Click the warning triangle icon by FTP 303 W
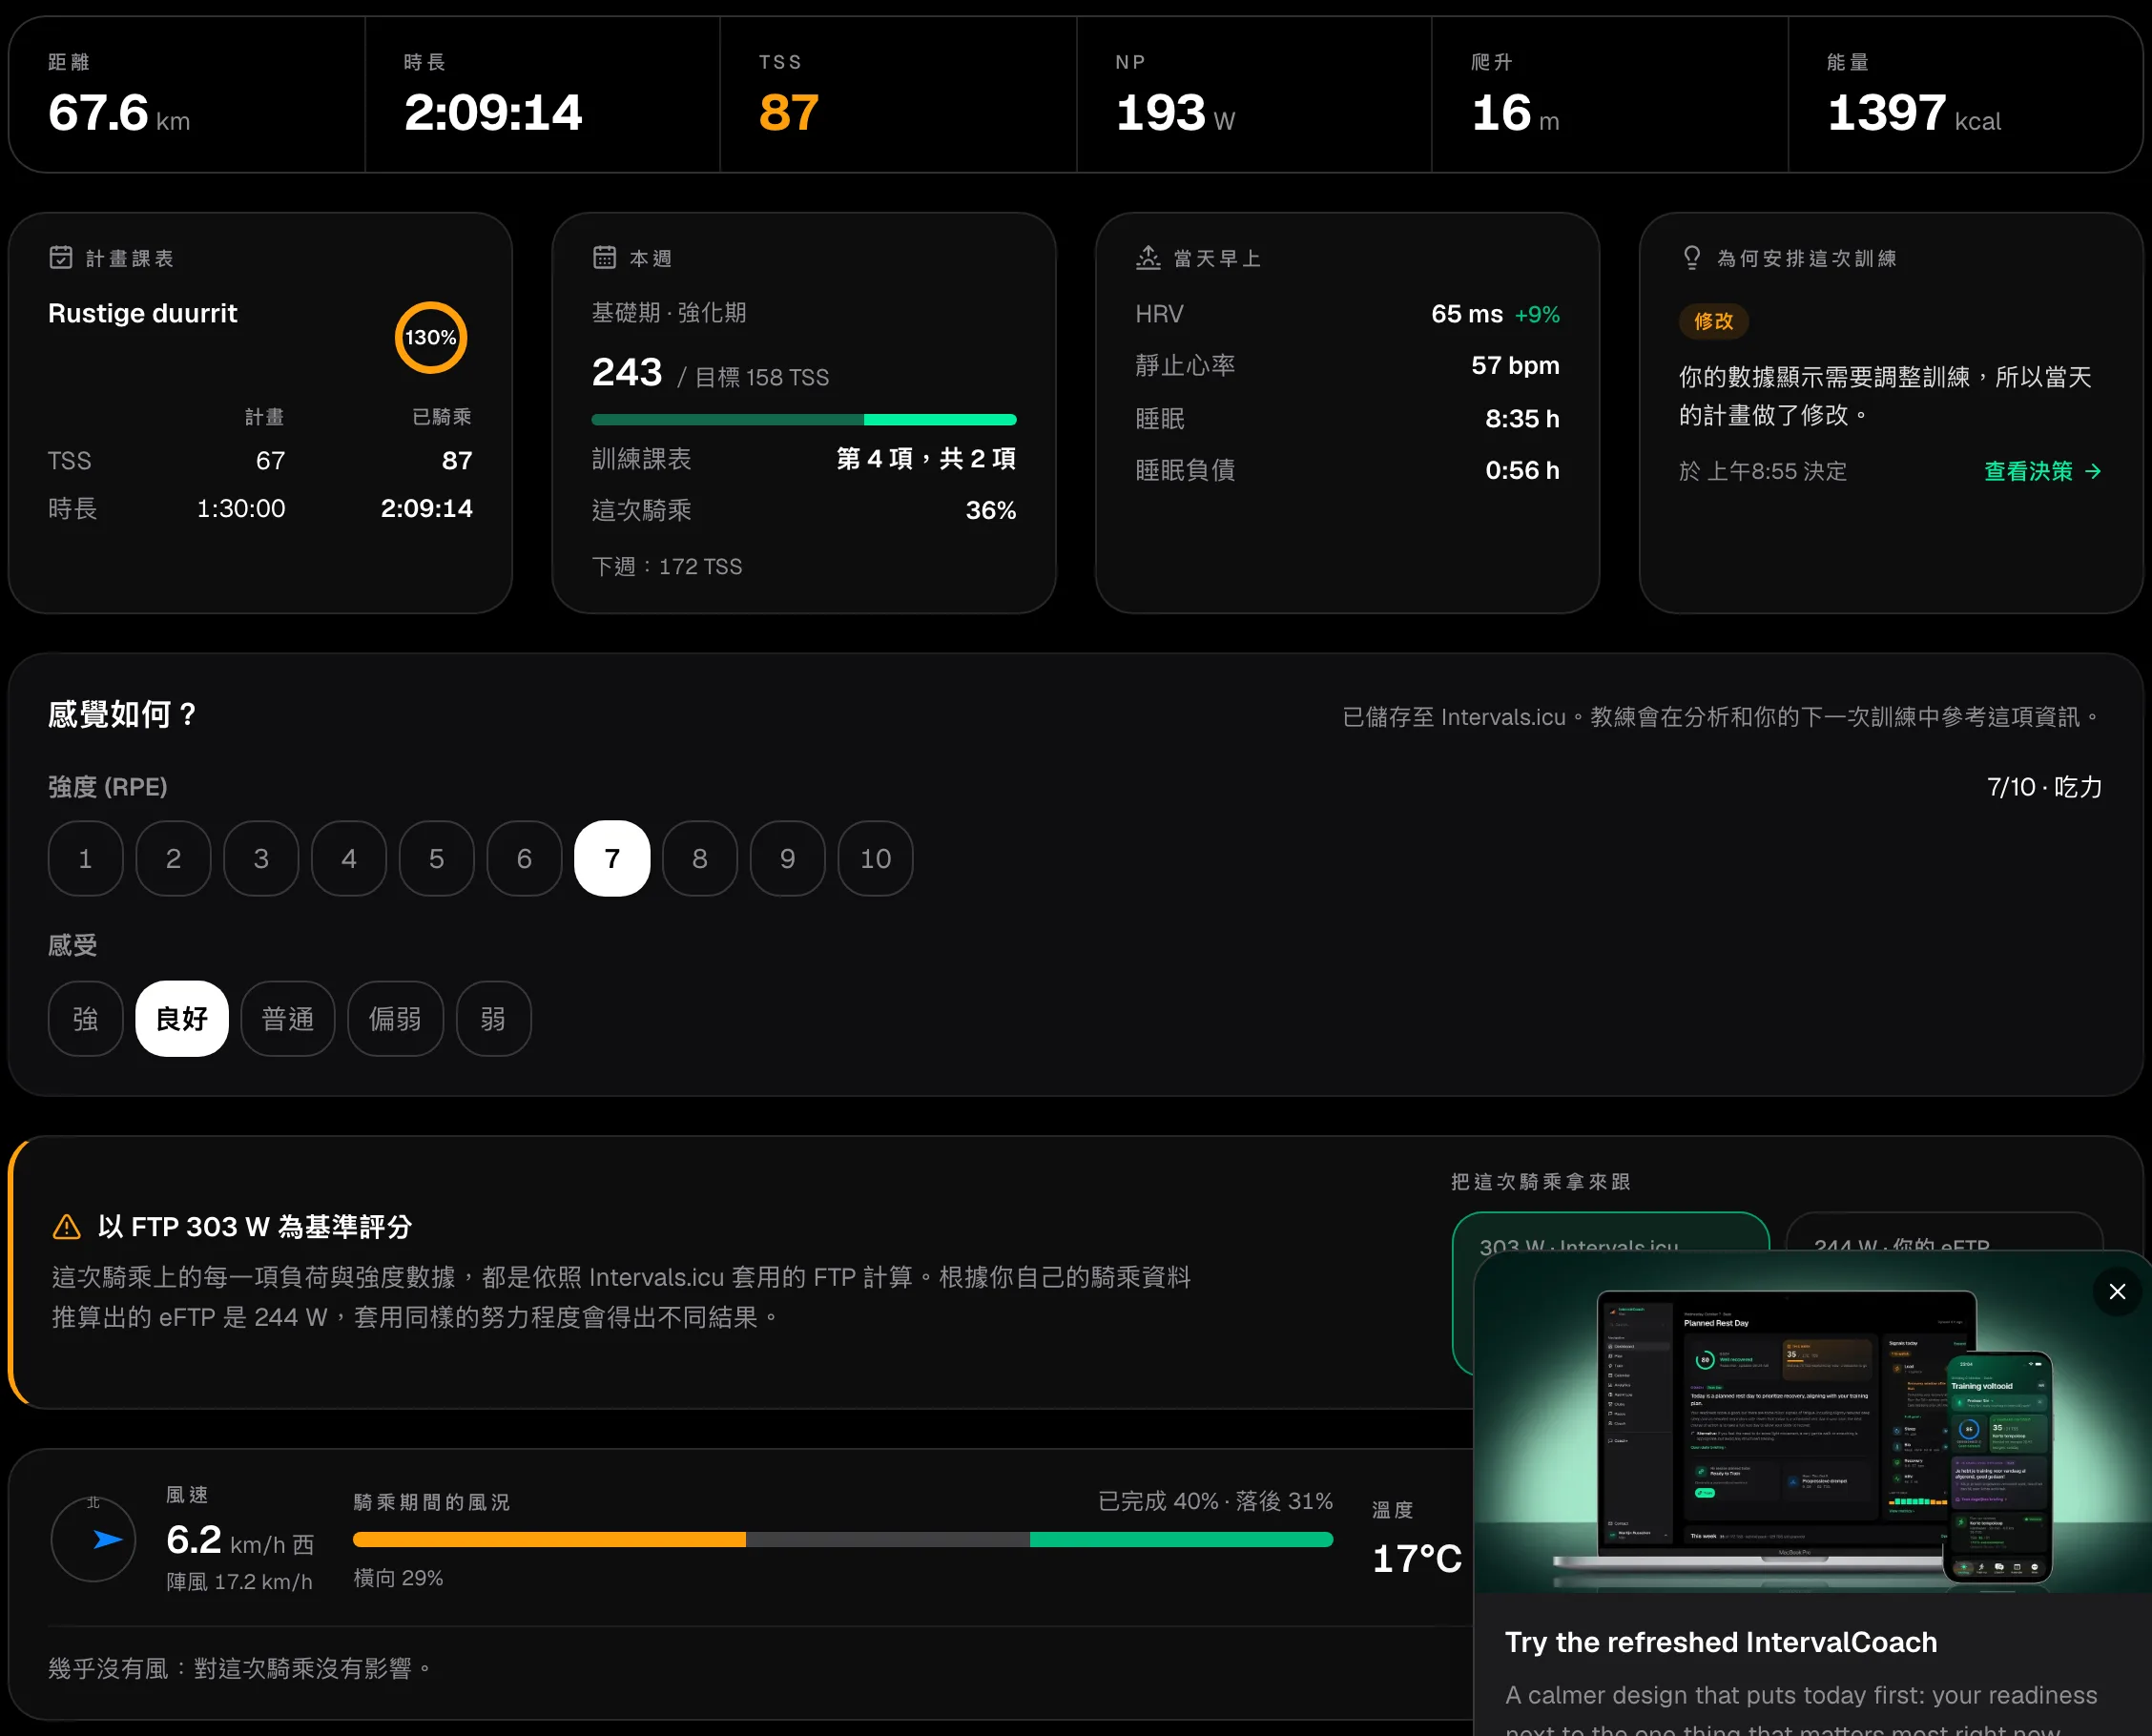 (x=66, y=1227)
